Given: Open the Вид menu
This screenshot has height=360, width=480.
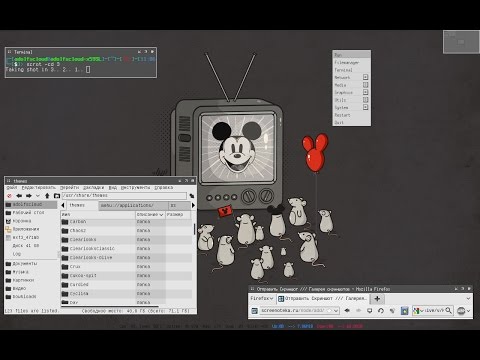Looking at the screenshot, I should click(113, 188).
